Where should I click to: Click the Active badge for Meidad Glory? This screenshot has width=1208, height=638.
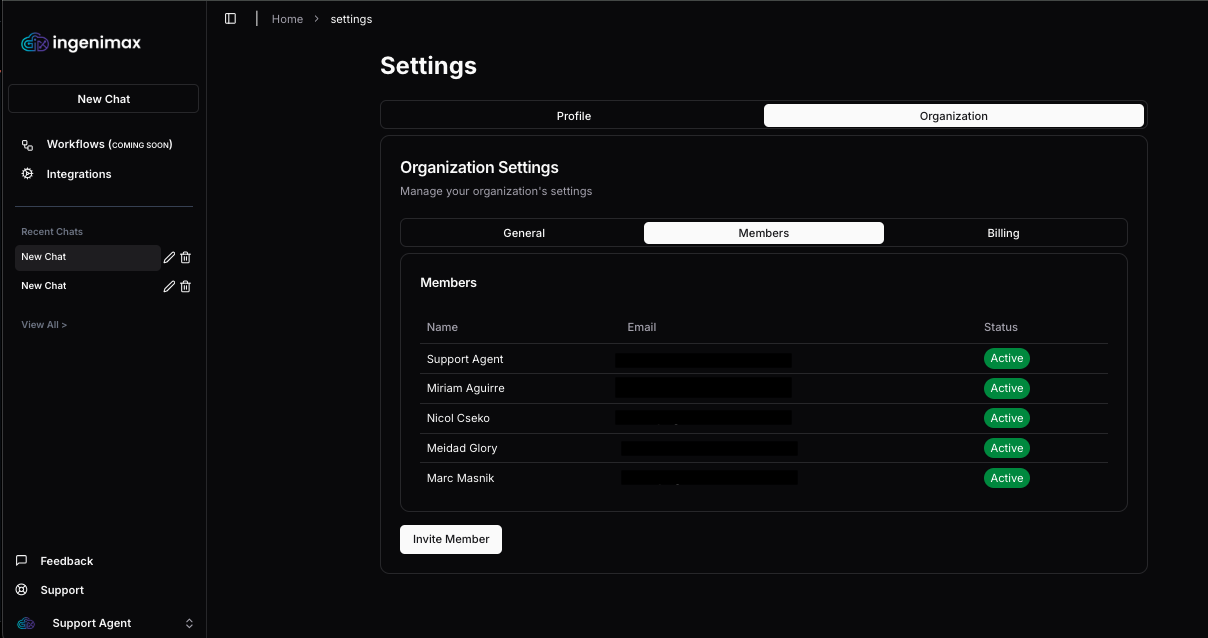click(x=1007, y=448)
